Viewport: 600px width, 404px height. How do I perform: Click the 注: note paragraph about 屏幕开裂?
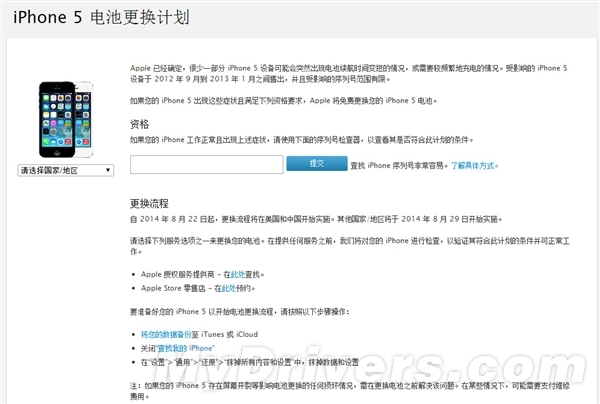[350, 391]
